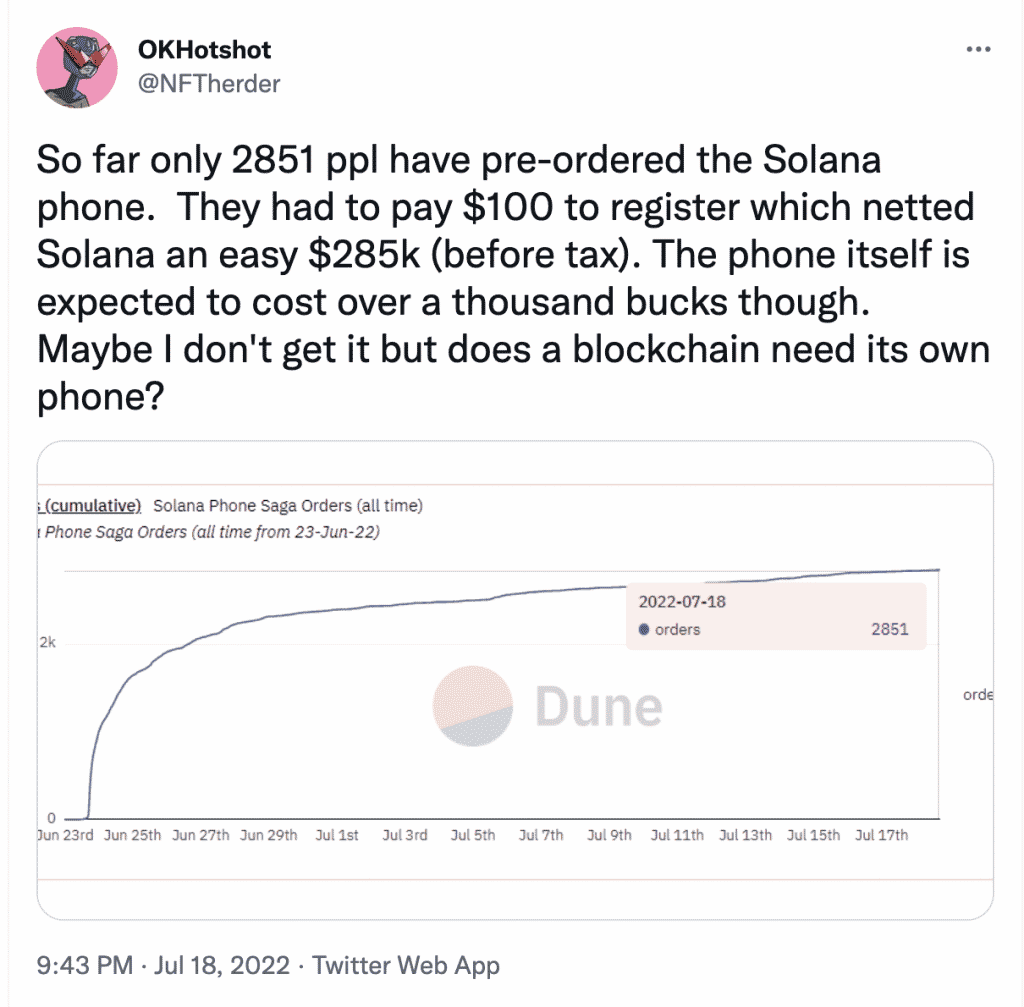Select Solana Phone Saga Orders (all time) tab
The width and height of the screenshot is (1024, 1007).
[288, 505]
